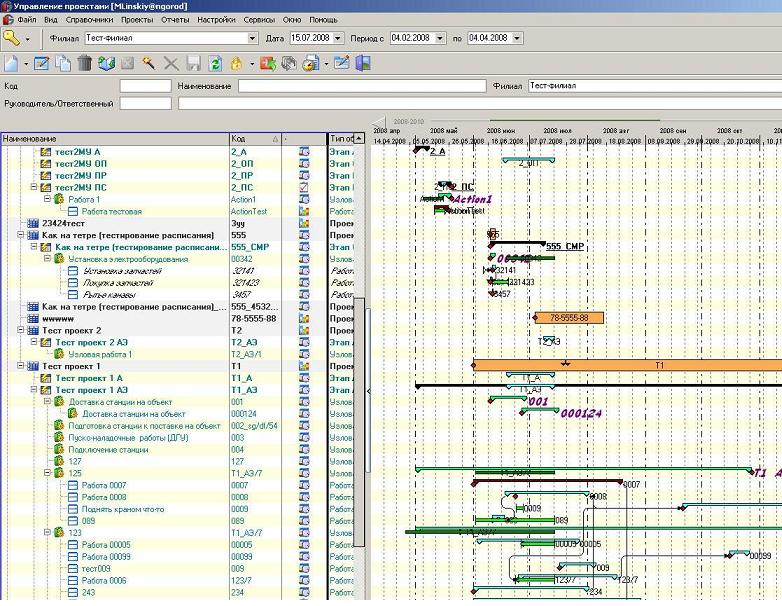Open the Филиал combo box dropdown
The width and height of the screenshot is (782, 606).
click(253, 38)
